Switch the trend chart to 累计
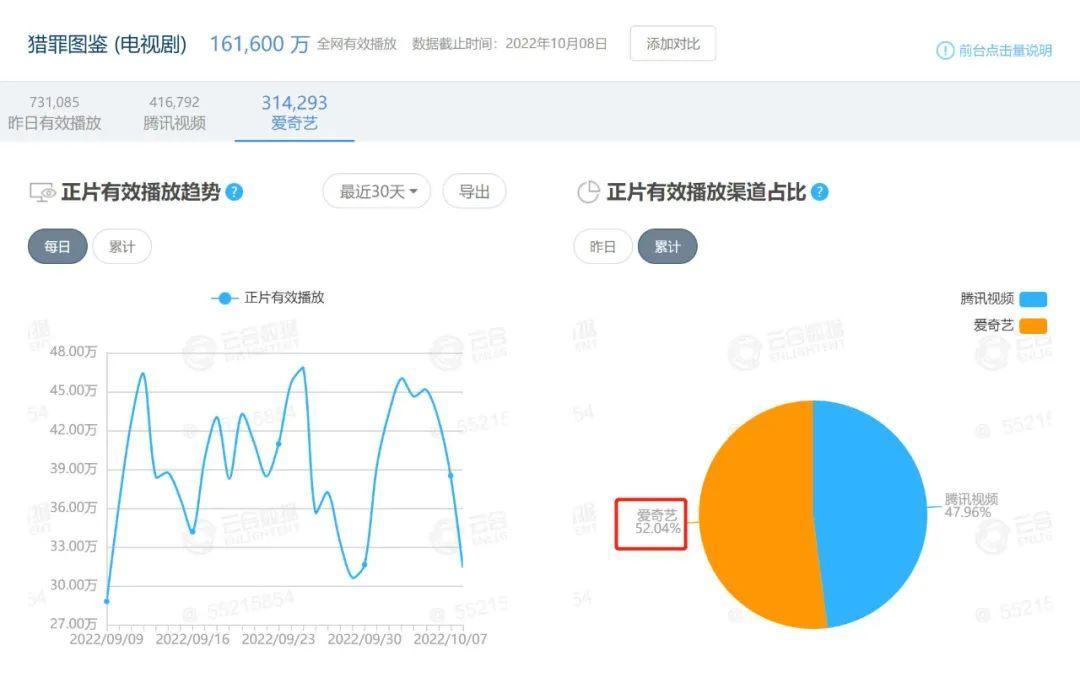This screenshot has width=1080, height=678. (x=122, y=246)
